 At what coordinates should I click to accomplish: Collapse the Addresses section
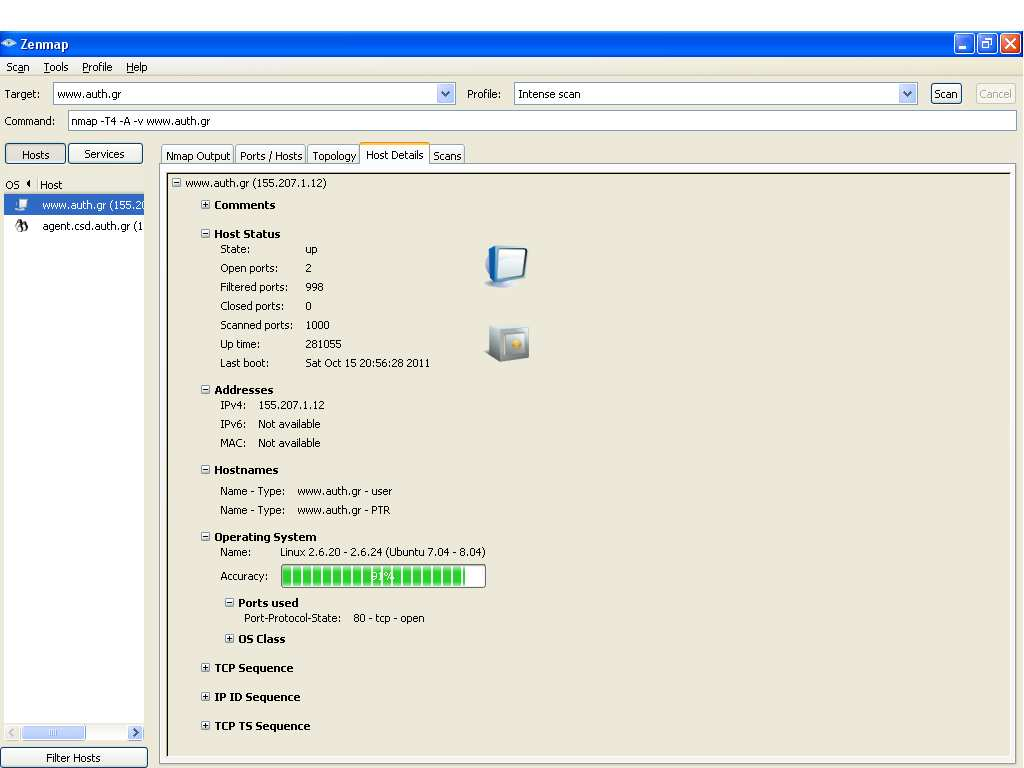(x=205, y=389)
